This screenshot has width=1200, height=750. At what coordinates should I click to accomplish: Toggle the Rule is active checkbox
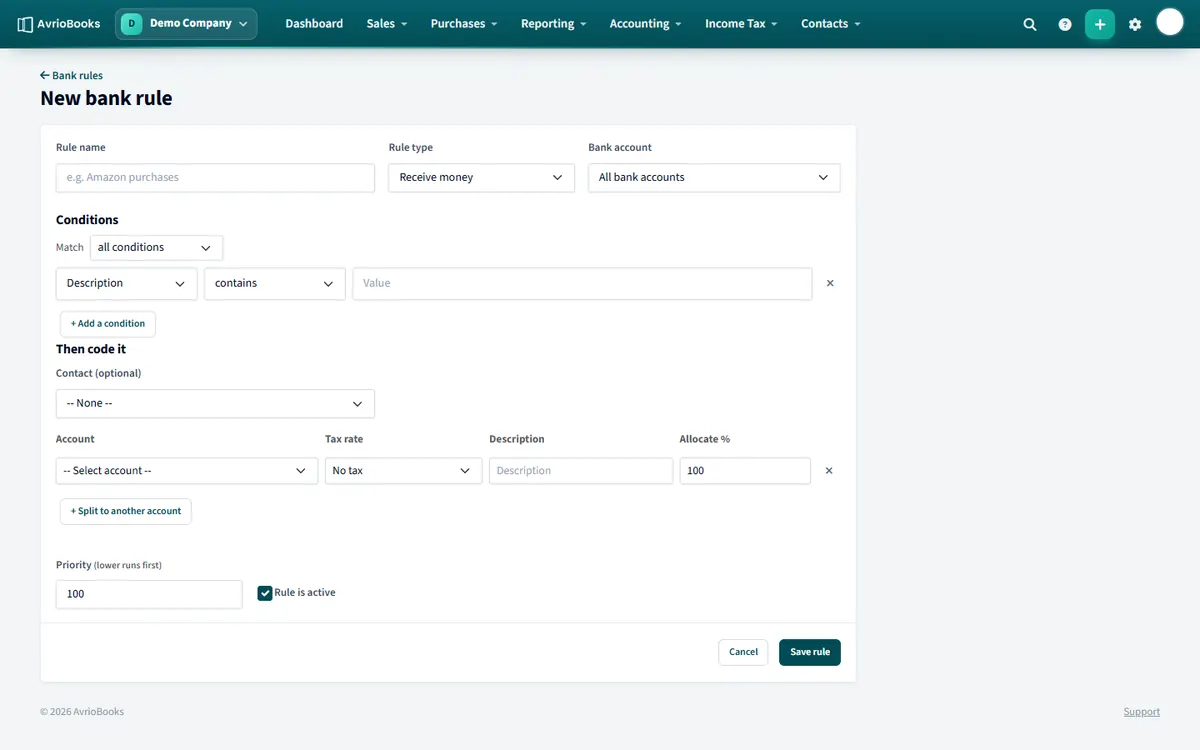pyautogui.click(x=265, y=593)
